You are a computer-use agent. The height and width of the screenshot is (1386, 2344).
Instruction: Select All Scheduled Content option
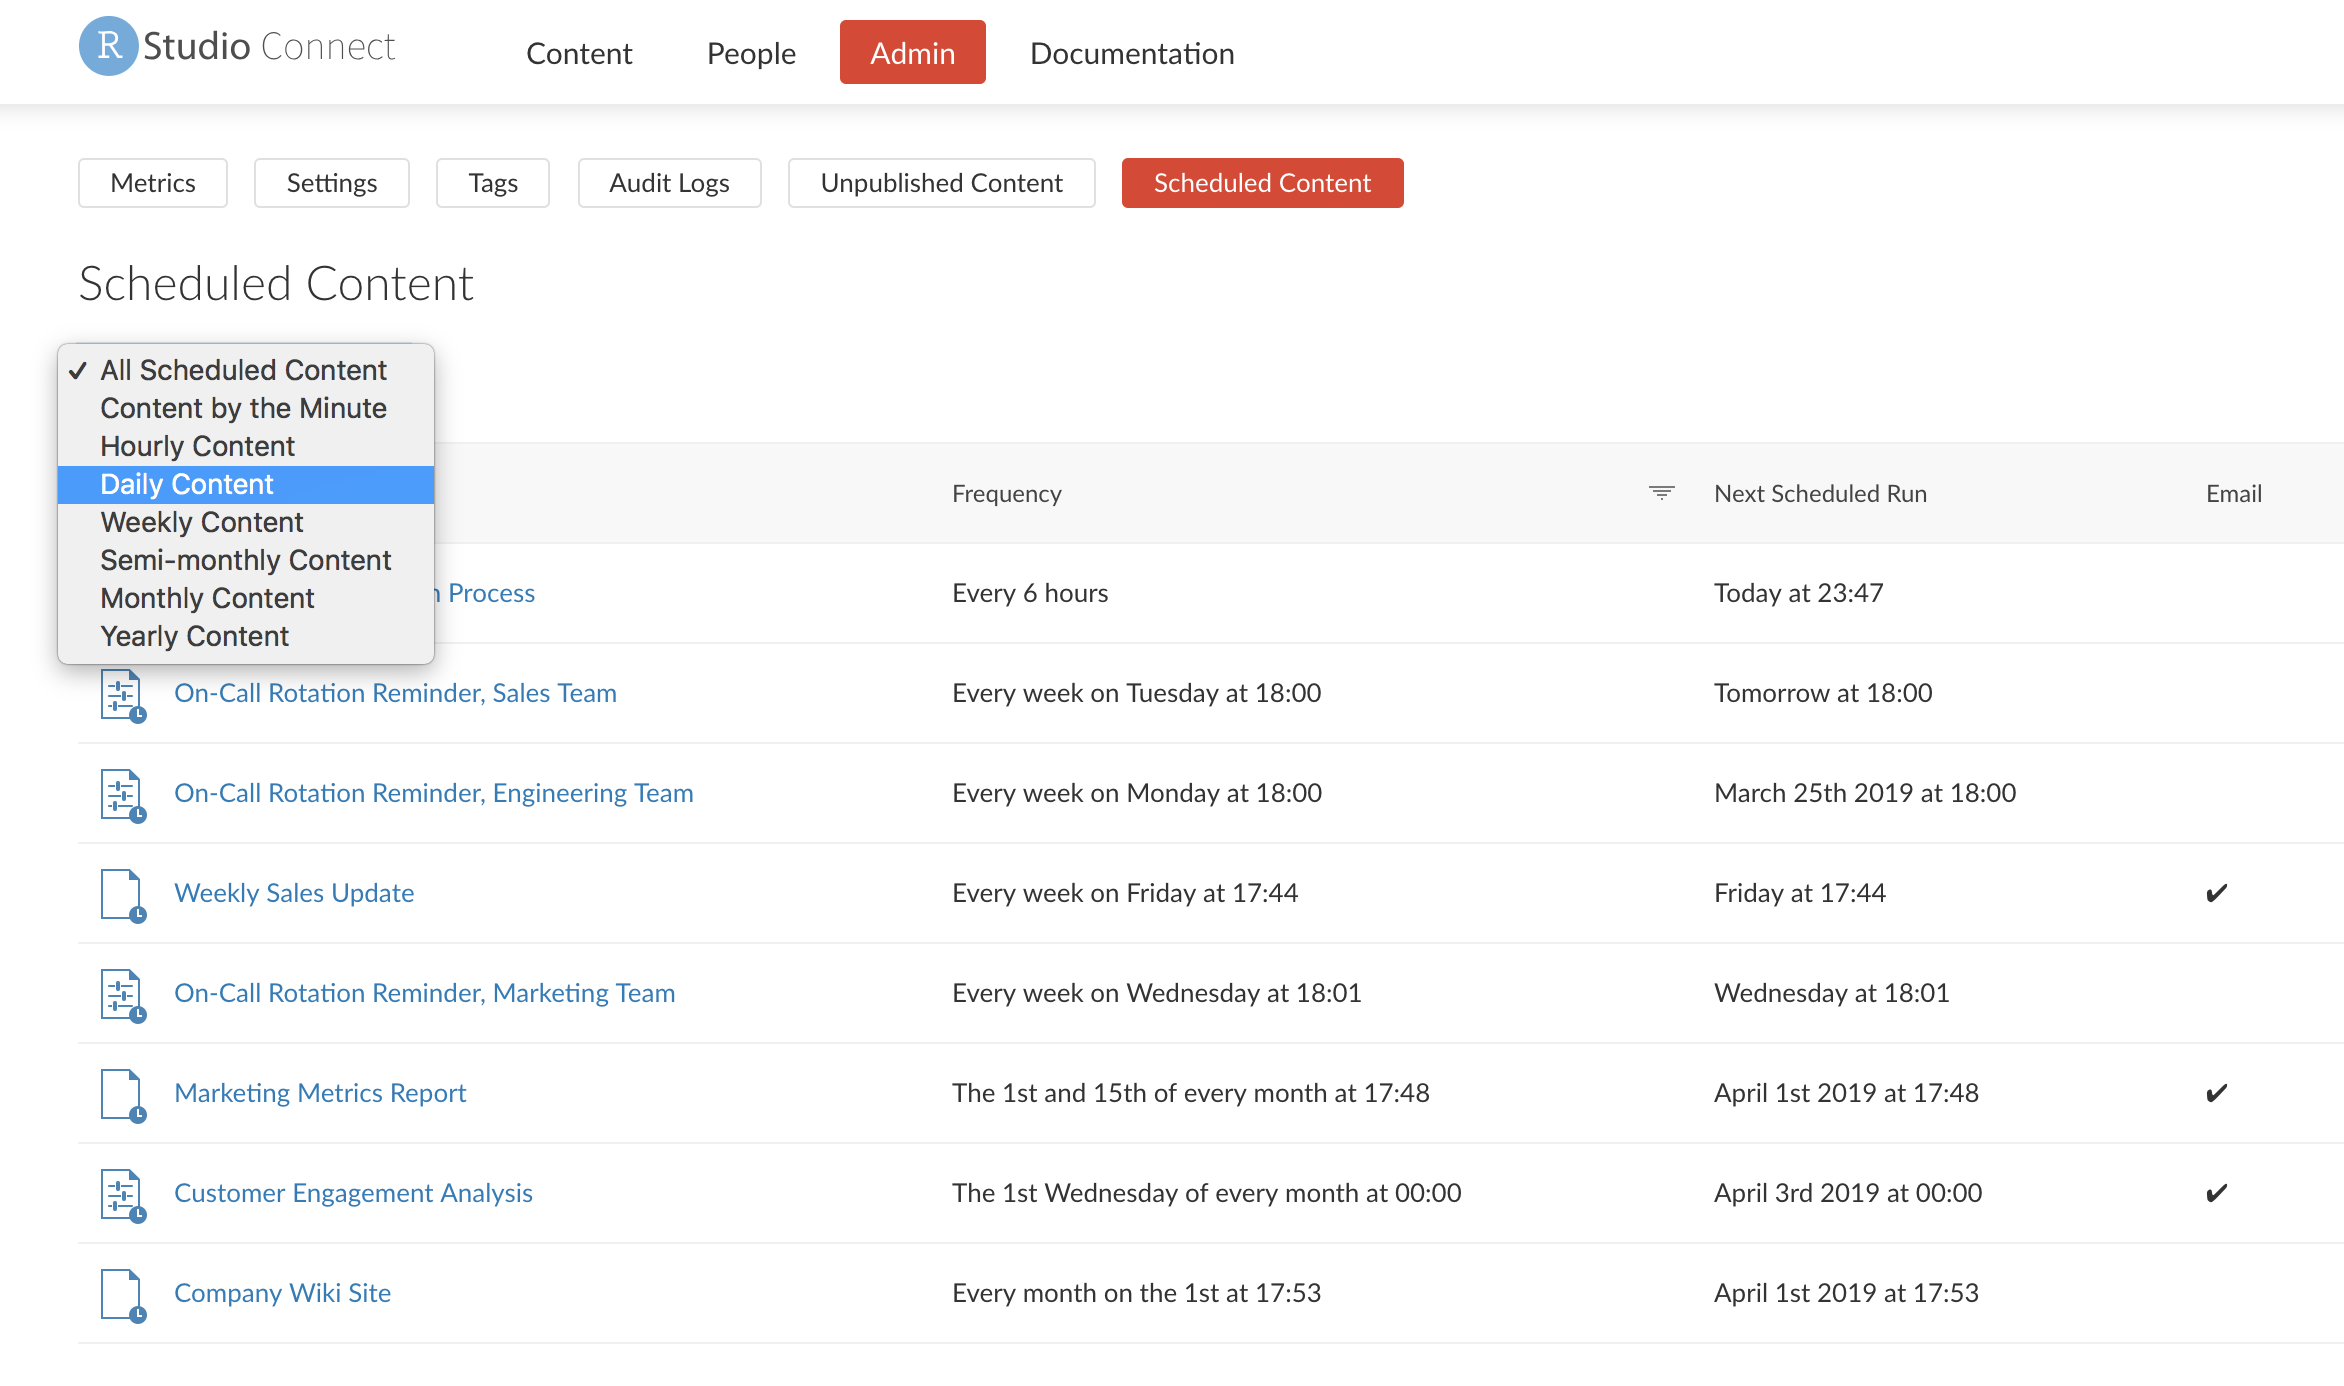243,370
